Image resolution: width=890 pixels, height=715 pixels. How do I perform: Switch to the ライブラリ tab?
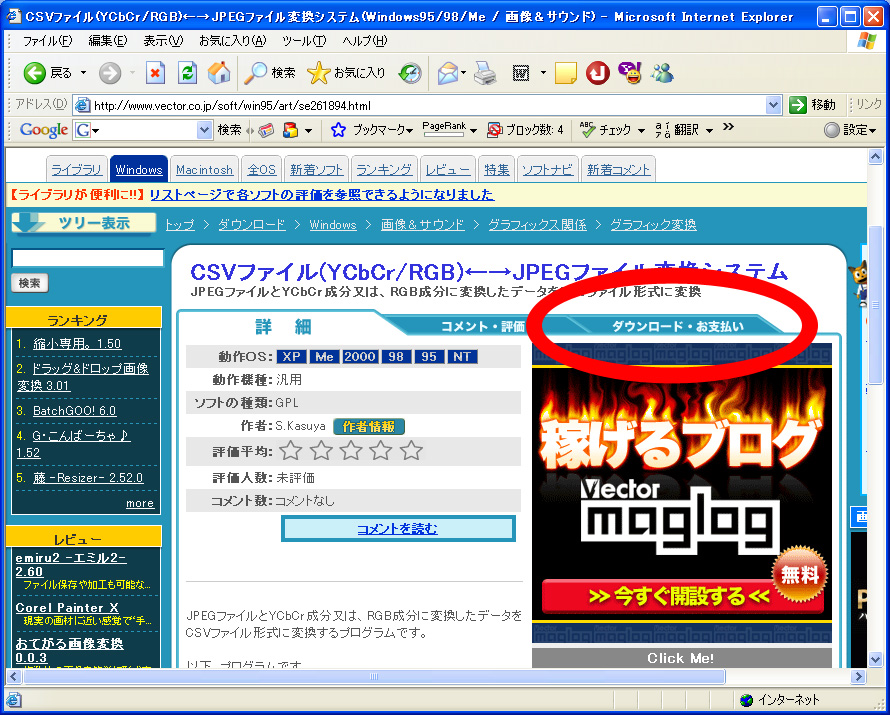click(x=77, y=170)
